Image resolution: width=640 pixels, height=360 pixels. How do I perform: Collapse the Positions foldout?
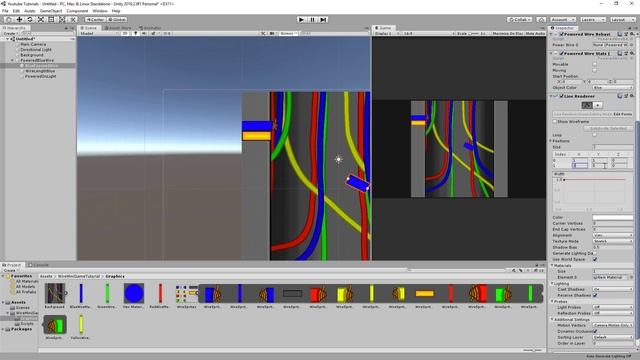(551, 141)
